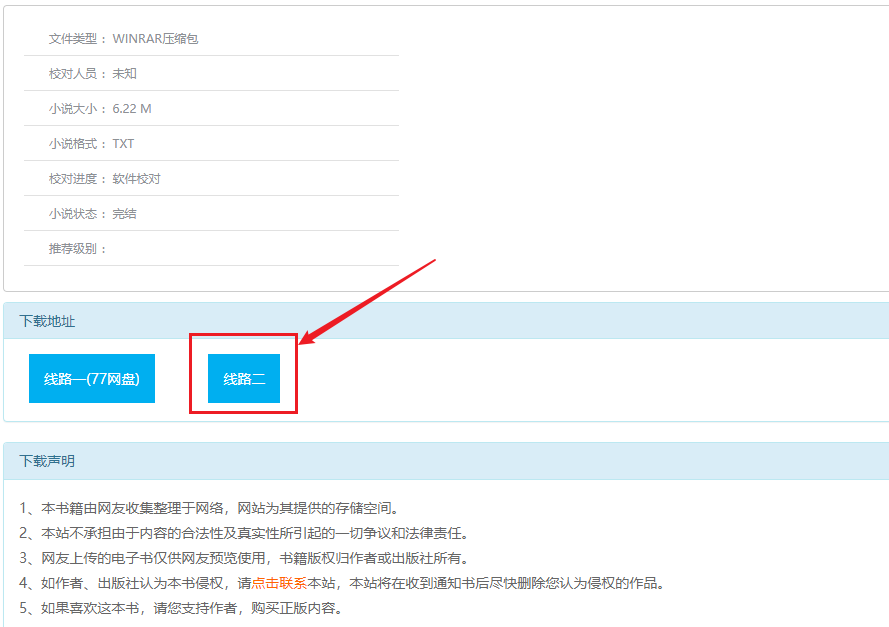The height and width of the screenshot is (627, 889).
Task: Click the WINRAR压缩包 file type value
Action: click(x=155, y=39)
